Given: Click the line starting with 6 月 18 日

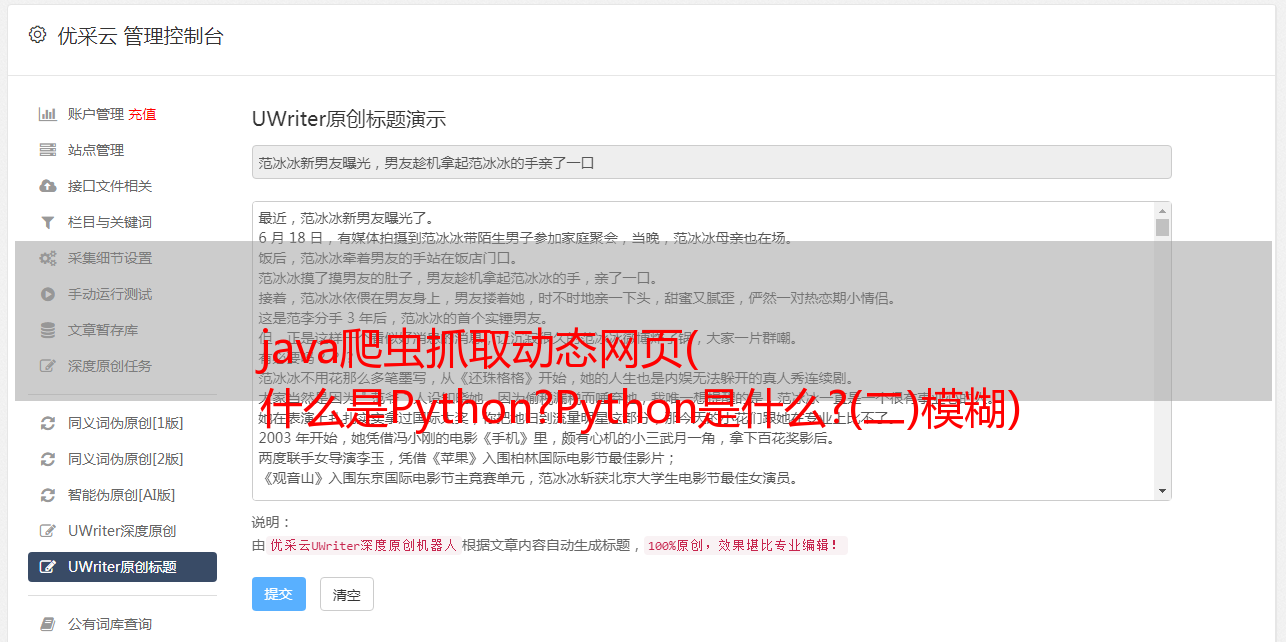Looking at the screenshot, I should pos(525,238).
